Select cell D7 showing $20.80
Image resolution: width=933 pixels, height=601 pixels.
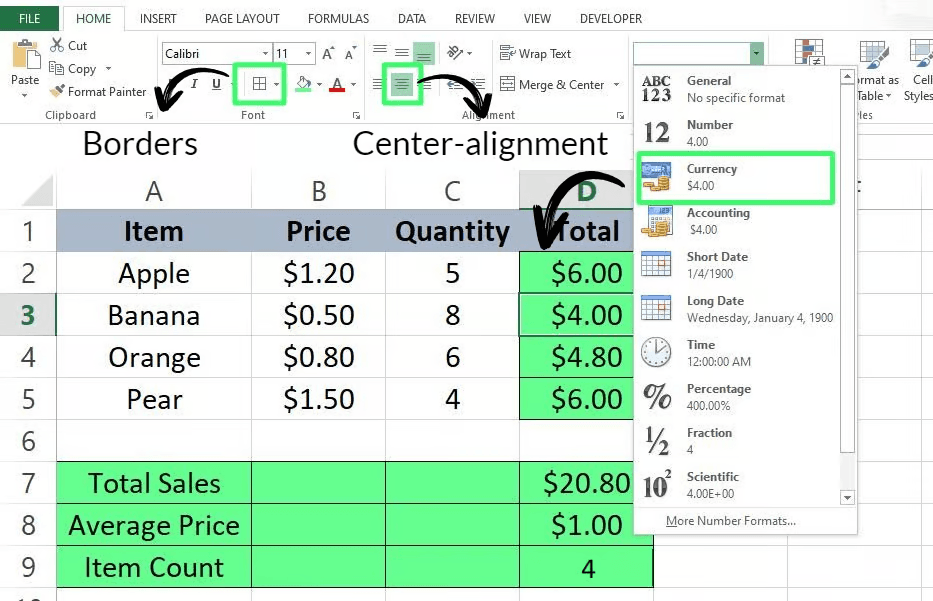tap(586, 484)
